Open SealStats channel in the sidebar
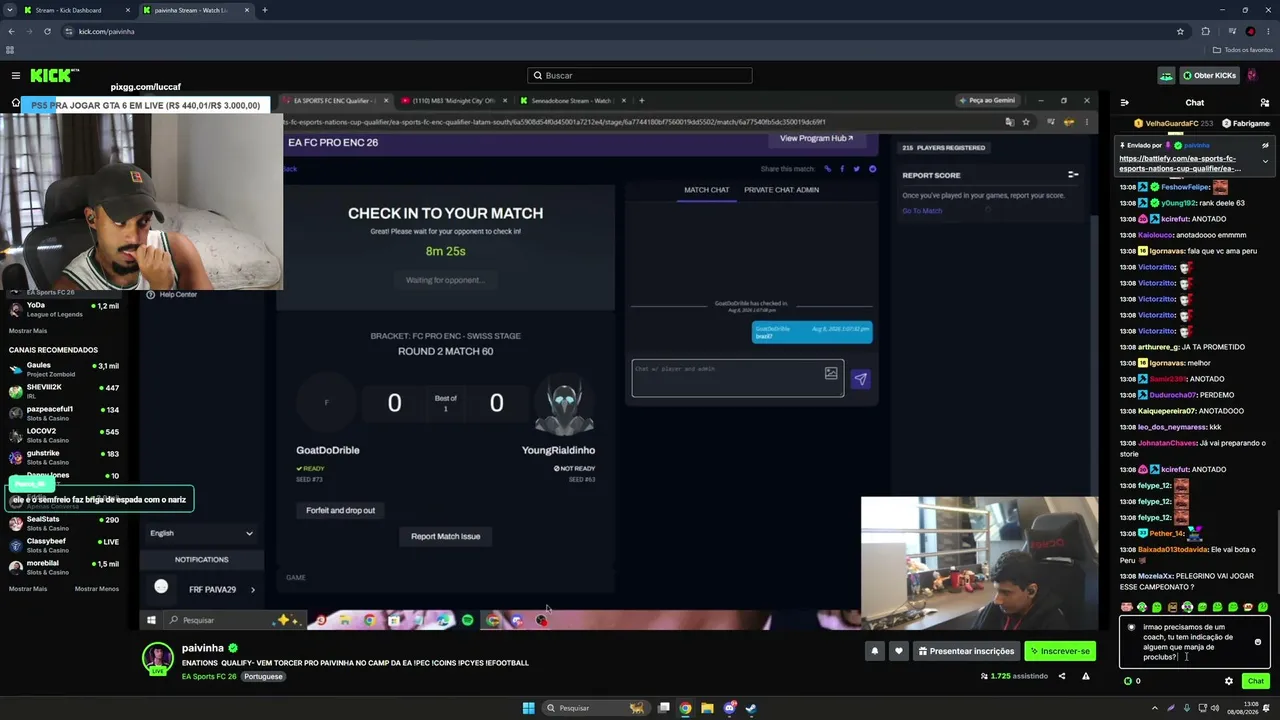This screenshot has height=720, width=1280. (64, 524)
